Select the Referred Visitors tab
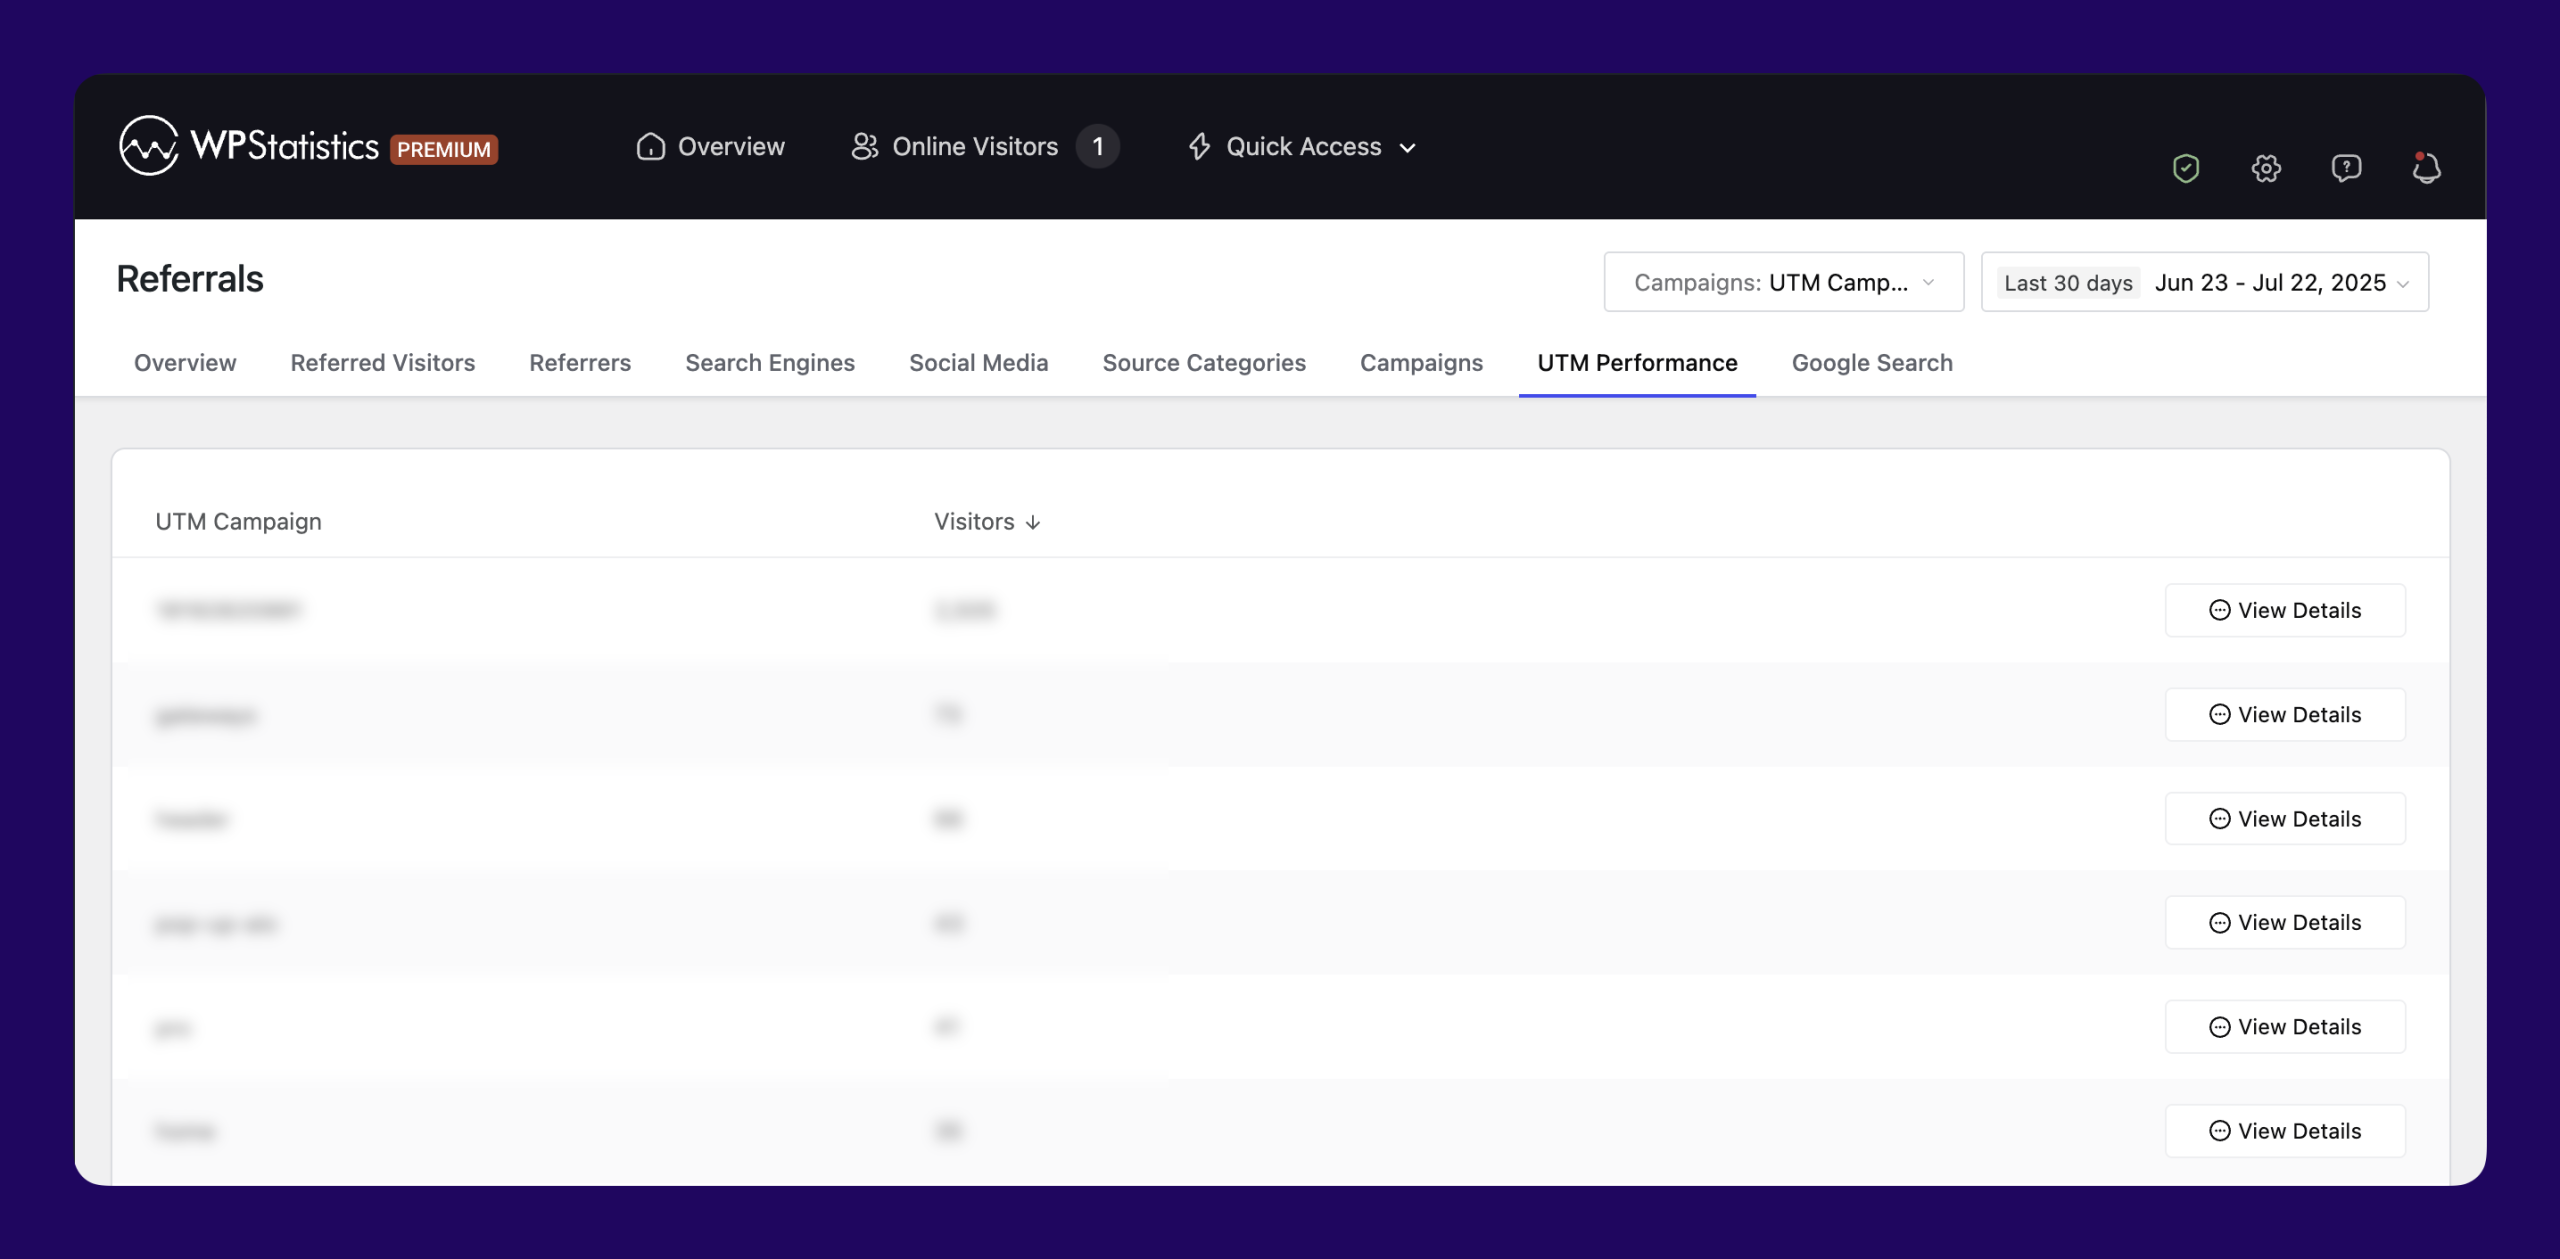The image size is (2560, 1259). 383,362
